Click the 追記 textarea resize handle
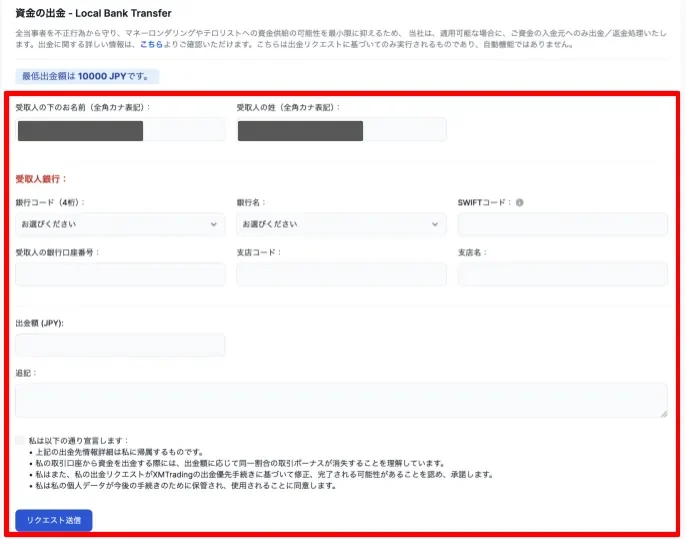Image resolution: width=686 pixels, height=540 pixels. 664,414
